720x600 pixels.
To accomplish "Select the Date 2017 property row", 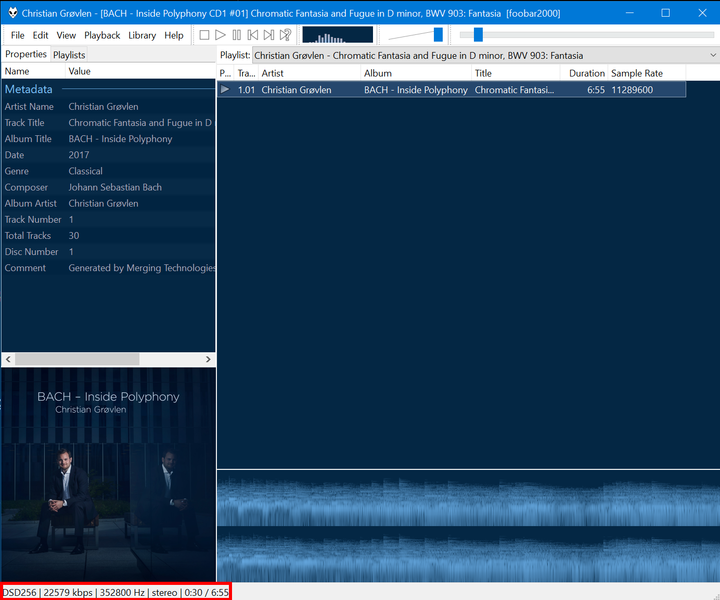I will point(108,155).
